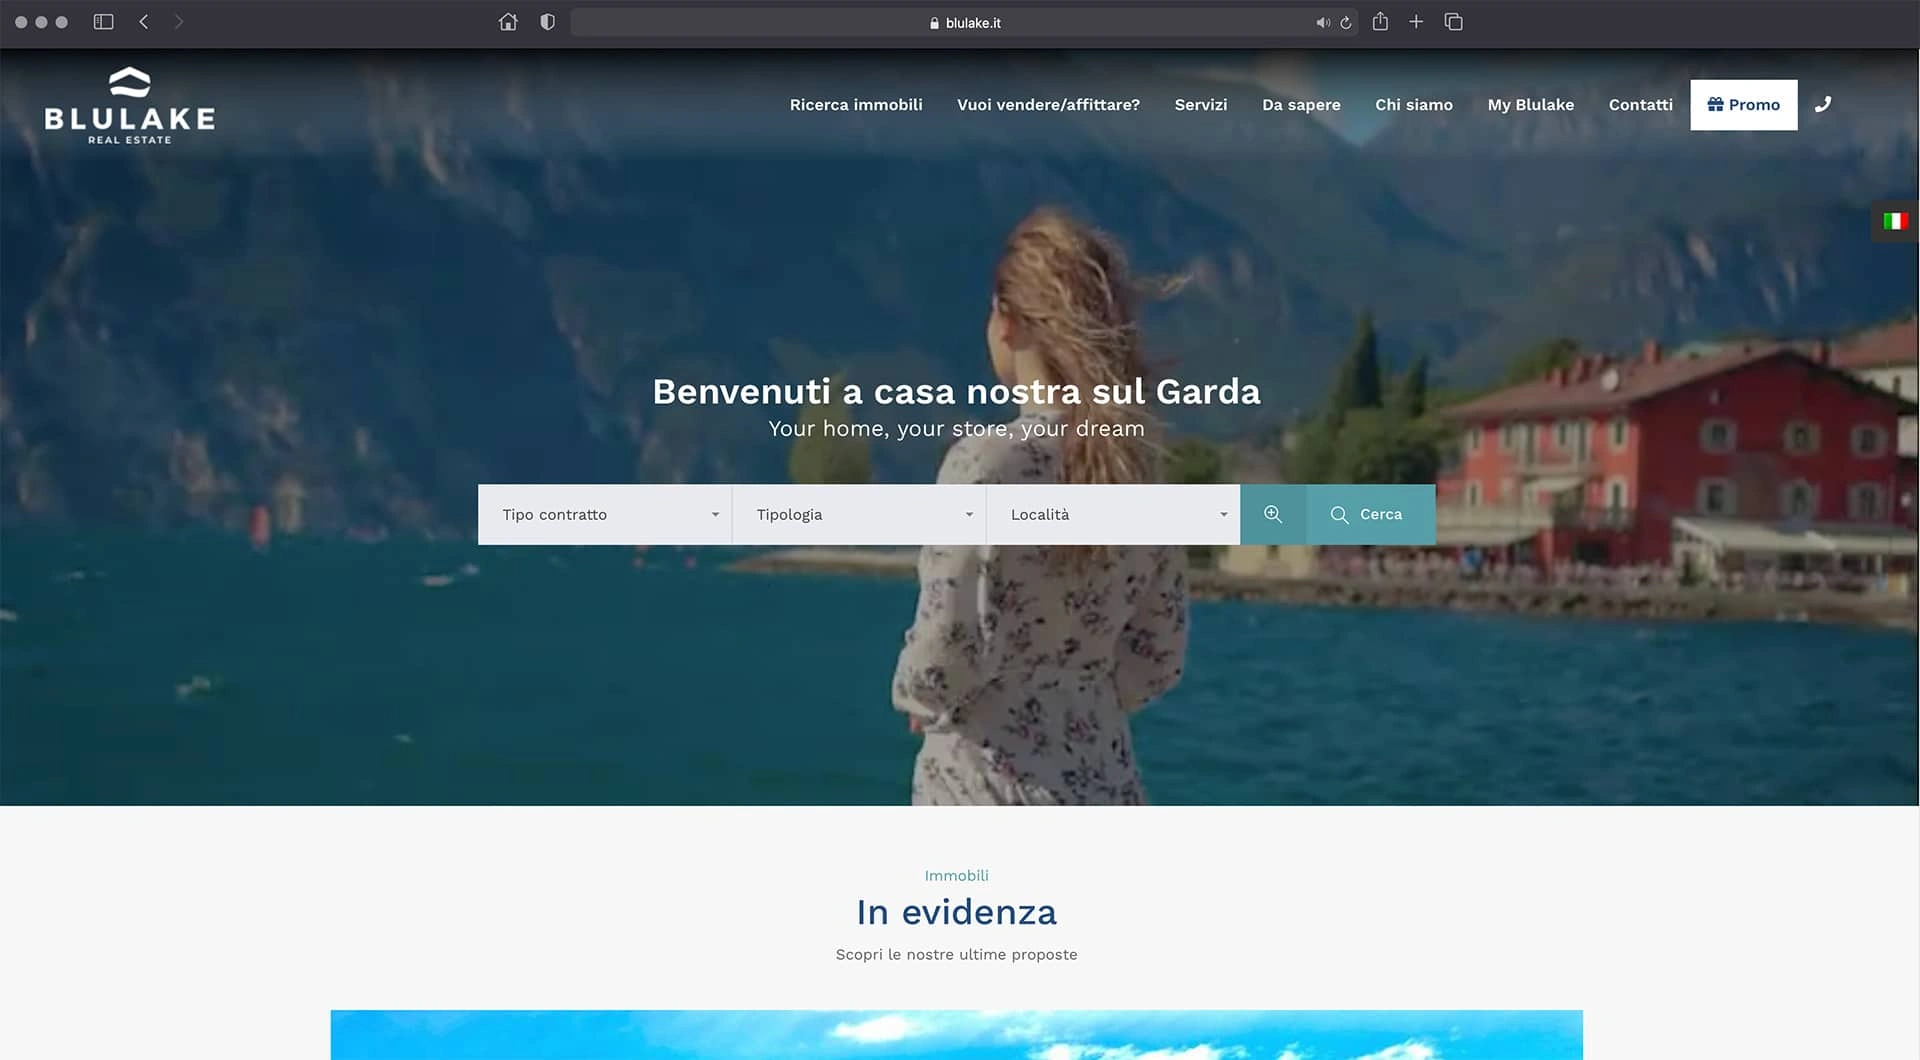Click the Safari share icon
The height and width of the screenshot is (1060, 1920).
click(1380, 21)
